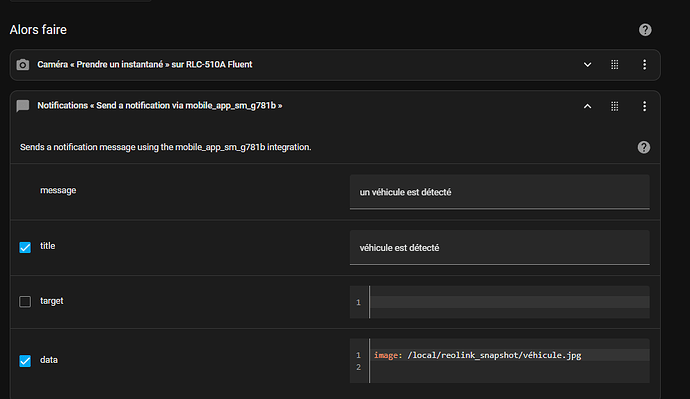Enable the target checkbox
690x399 pixels.
25,301
